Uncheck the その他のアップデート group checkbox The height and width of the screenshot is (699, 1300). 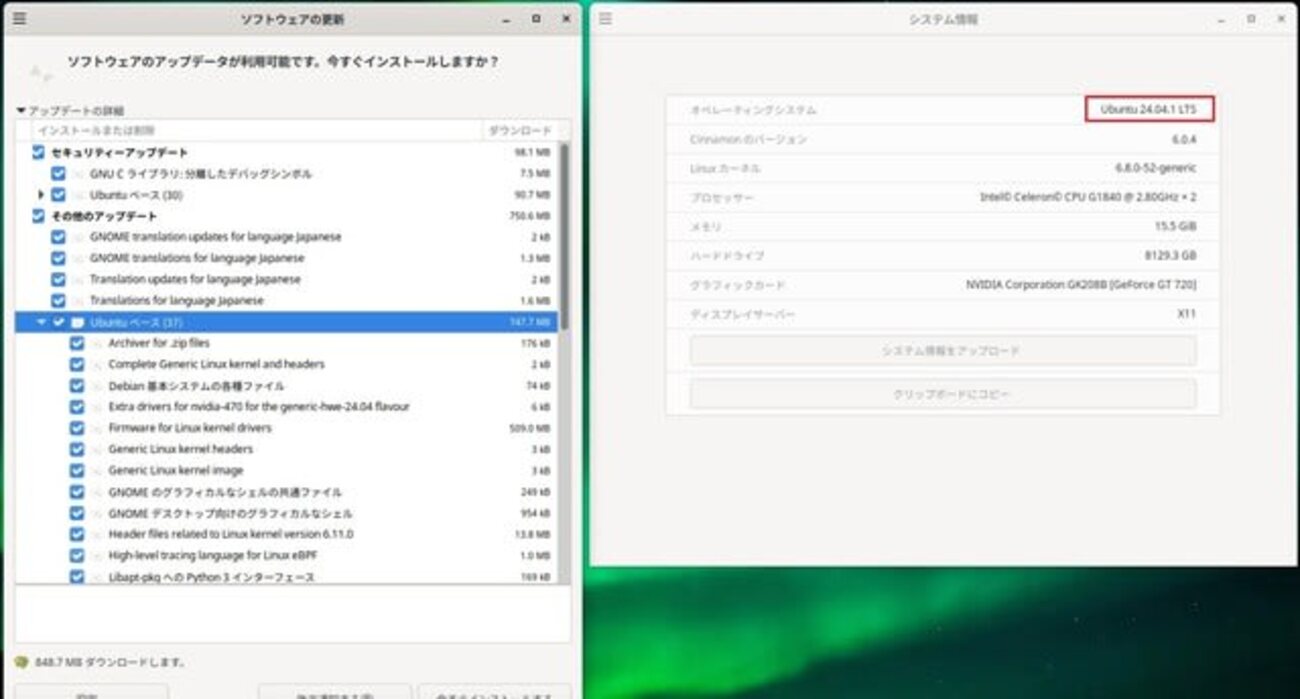tap(38, 216)
